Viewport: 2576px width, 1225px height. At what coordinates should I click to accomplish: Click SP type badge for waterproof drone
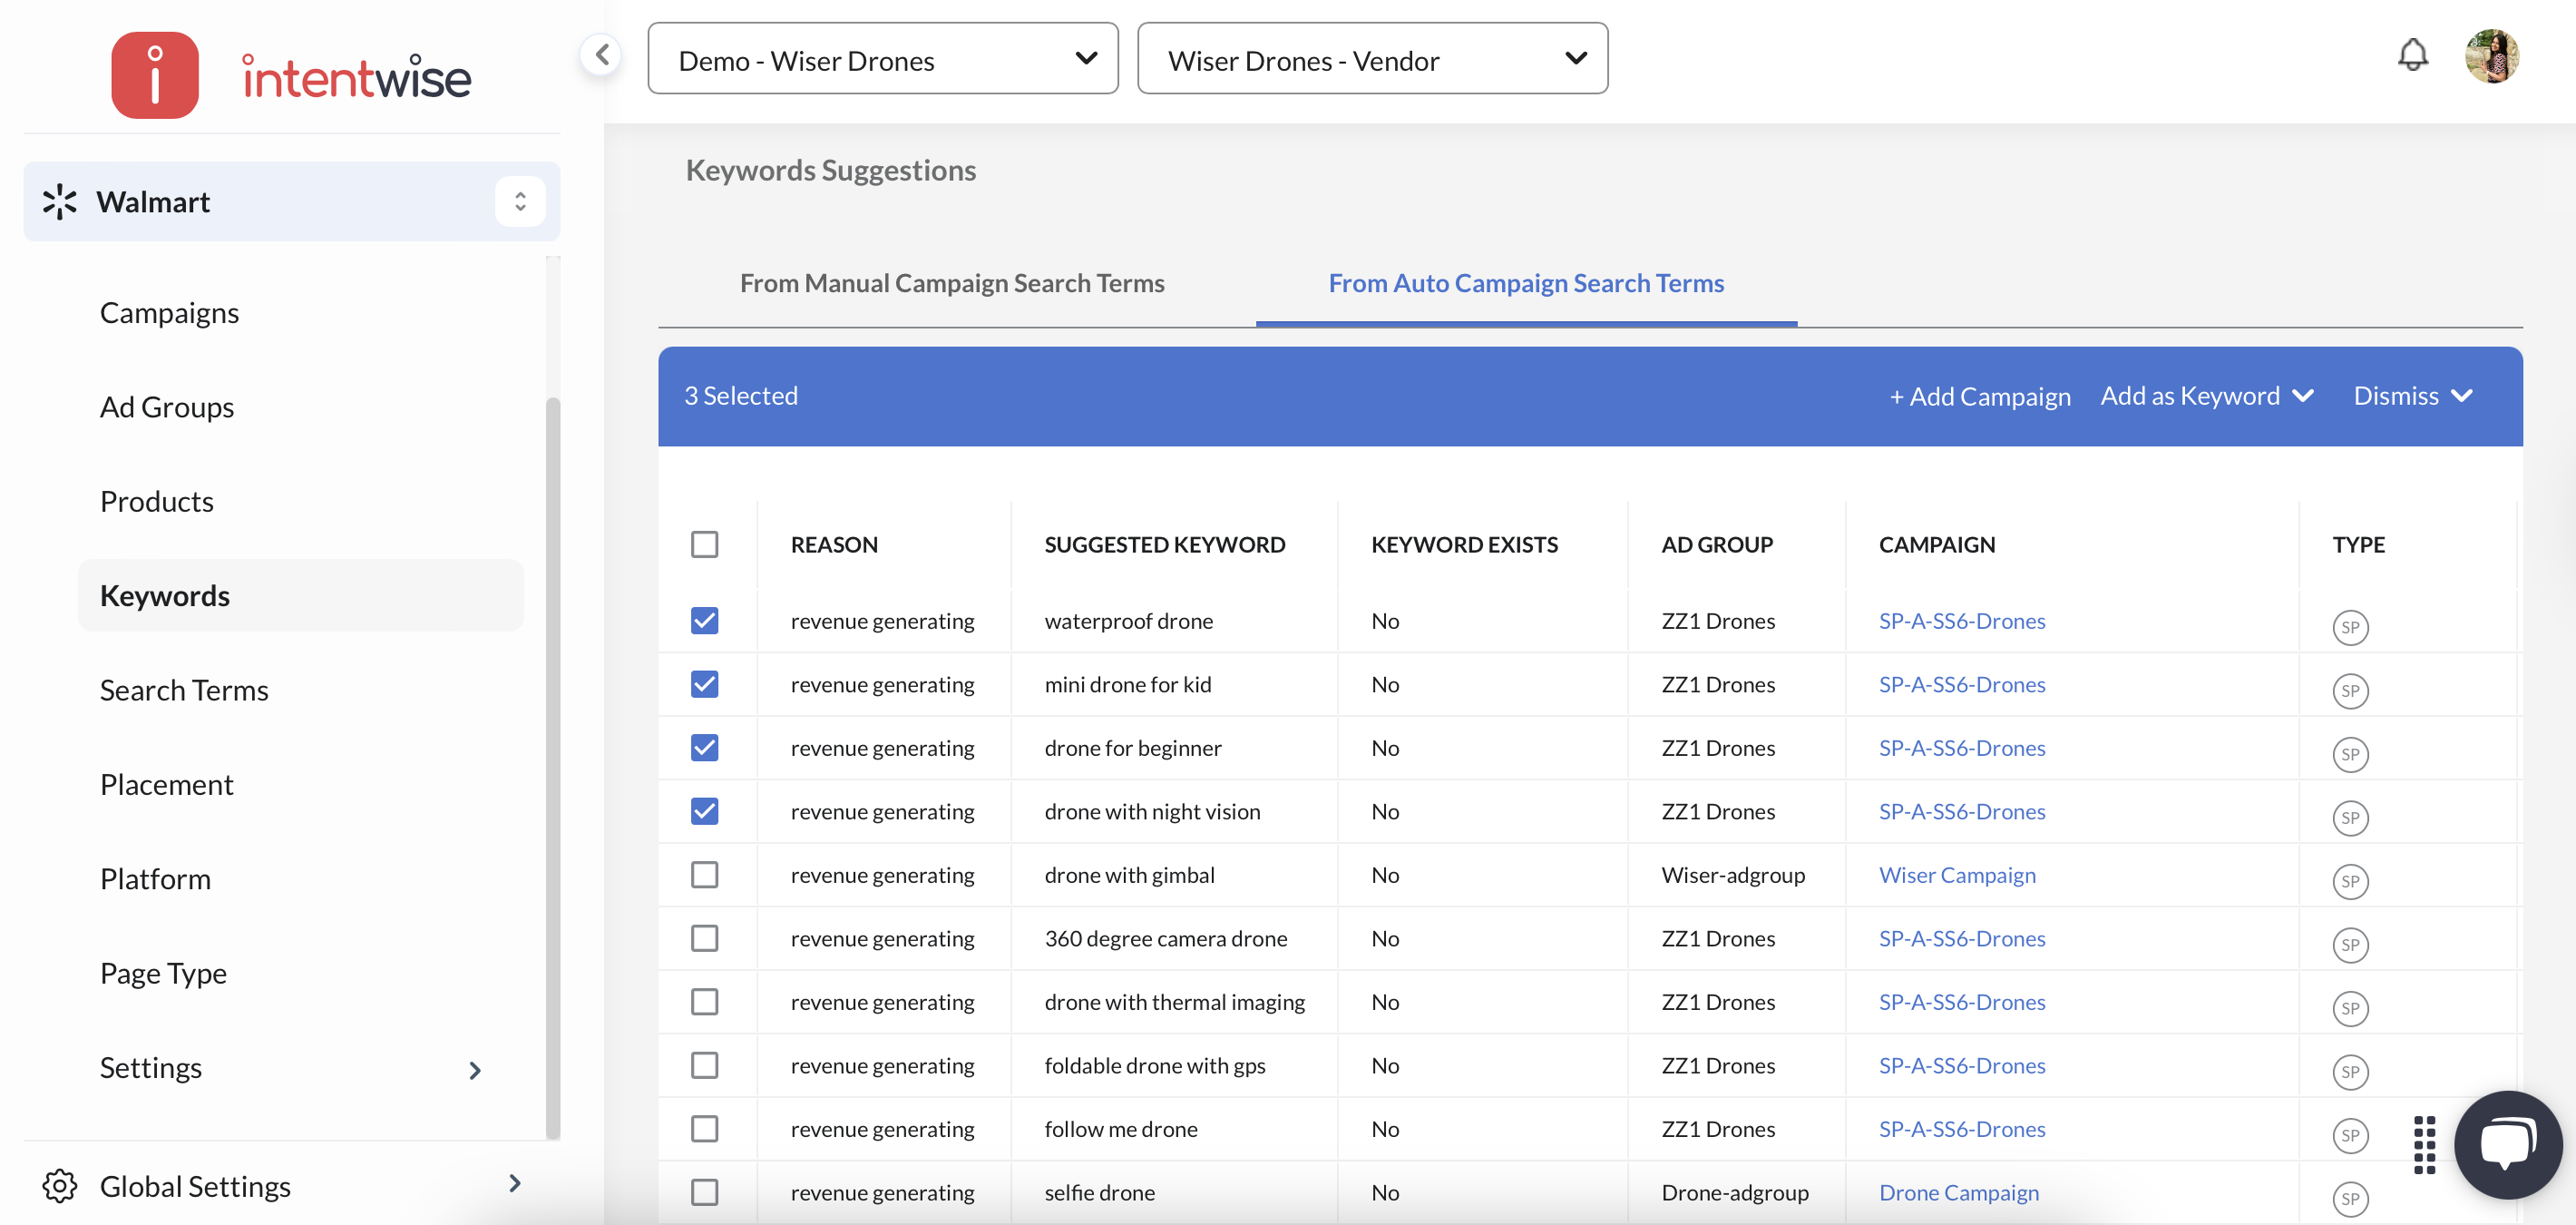[2350, 627]
